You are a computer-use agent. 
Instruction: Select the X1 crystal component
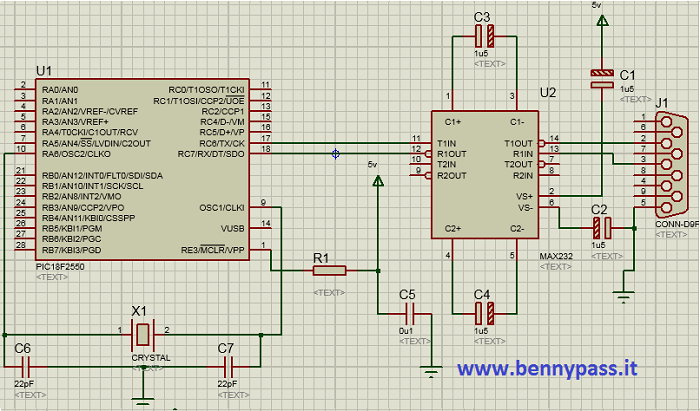143,331
